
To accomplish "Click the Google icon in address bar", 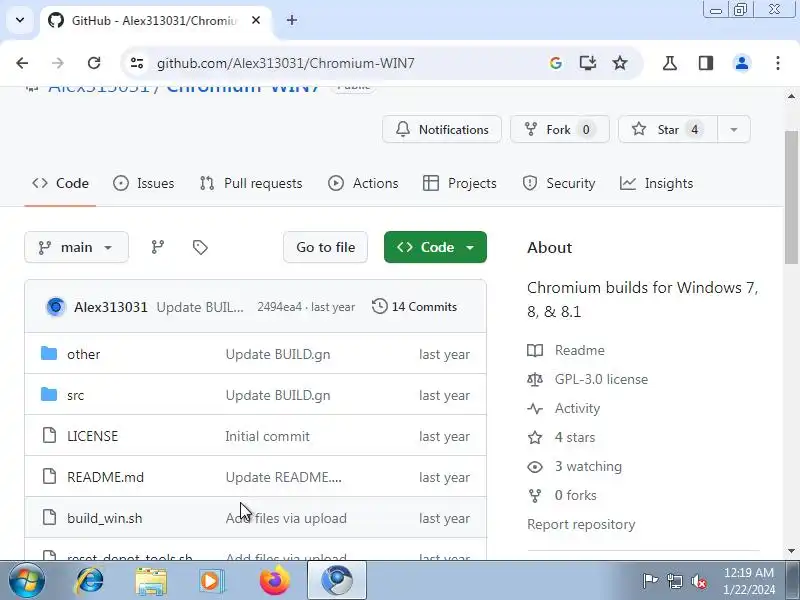I will pyautogui.click(x=556, y=63).
